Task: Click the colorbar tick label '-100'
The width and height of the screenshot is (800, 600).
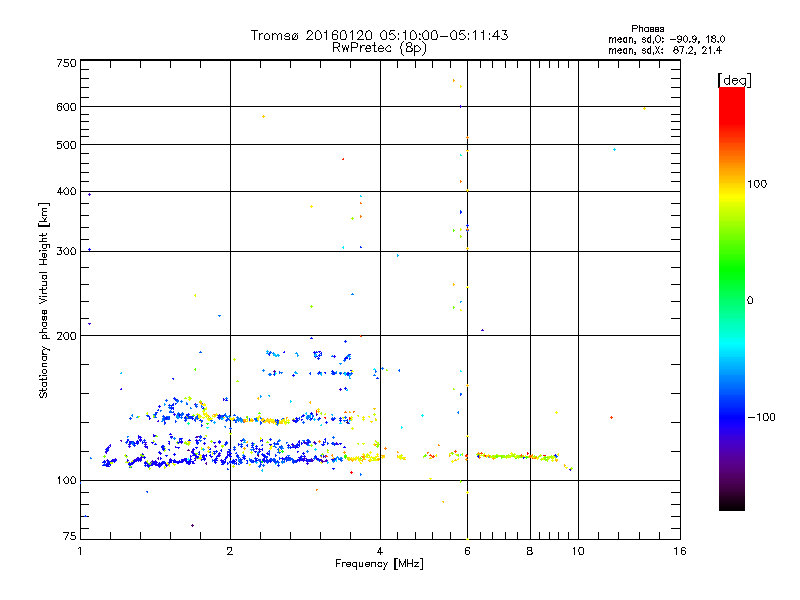Action: 761,417
